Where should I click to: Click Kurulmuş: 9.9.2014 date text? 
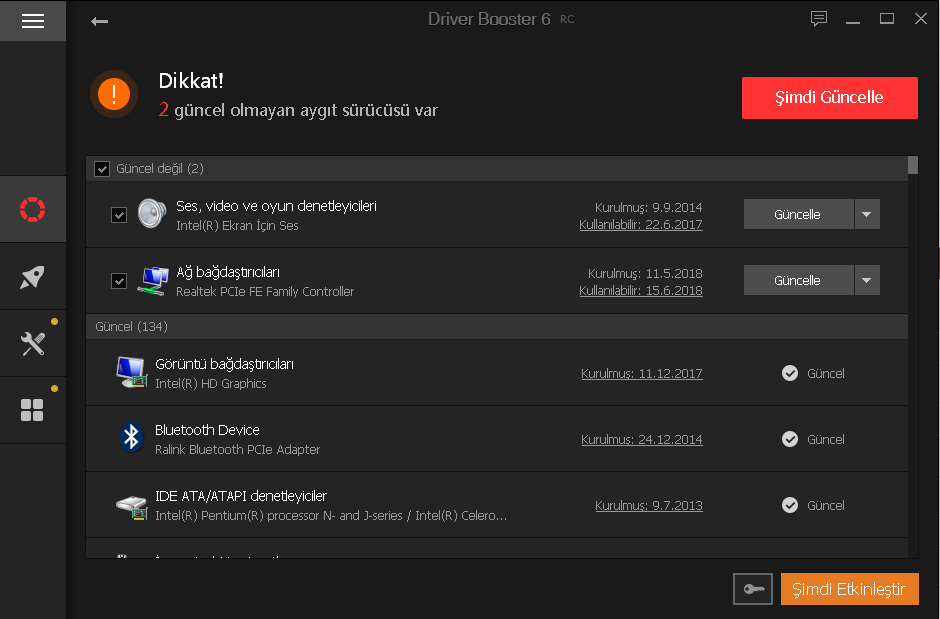click(x=648, y=207)
